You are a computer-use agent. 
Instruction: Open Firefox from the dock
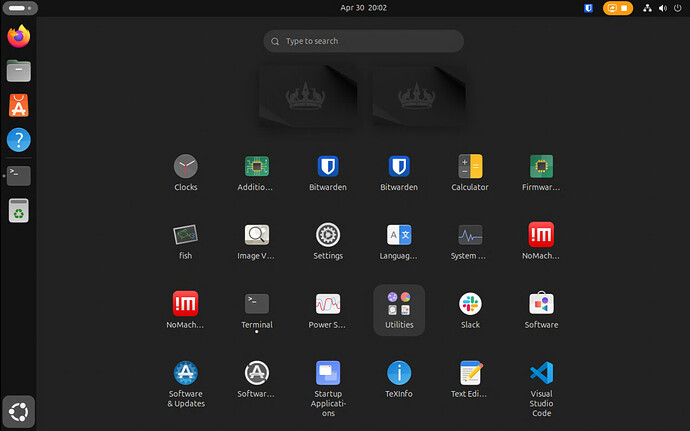point(18,37)
